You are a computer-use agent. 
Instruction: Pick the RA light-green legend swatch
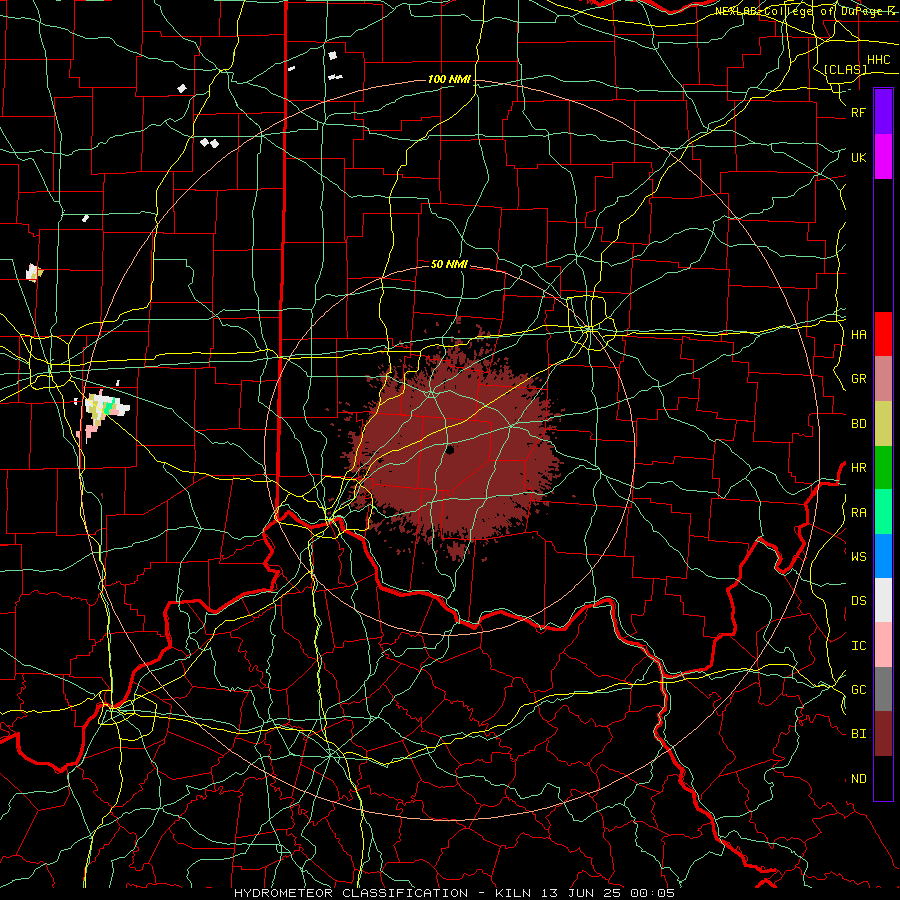[883, 512]
